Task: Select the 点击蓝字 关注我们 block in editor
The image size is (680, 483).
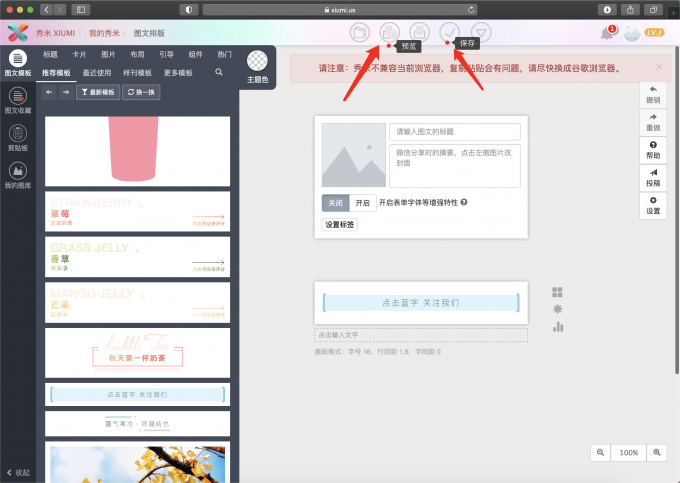Action: coord(421,303)
